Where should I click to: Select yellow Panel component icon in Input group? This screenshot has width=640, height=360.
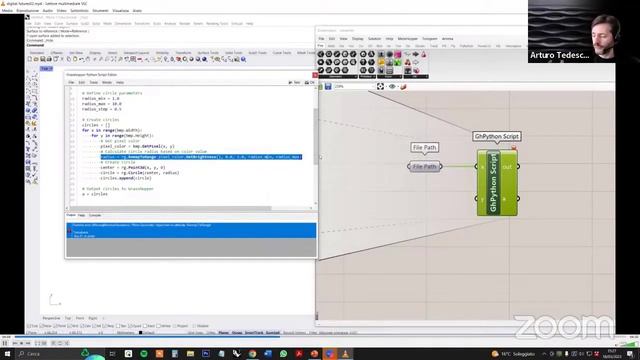pyautogui.click(x=381, y=62)
